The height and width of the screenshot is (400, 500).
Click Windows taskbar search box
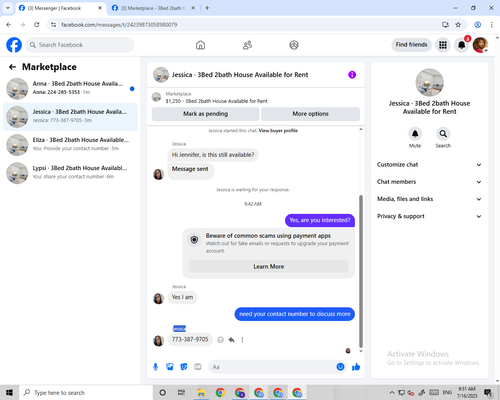86,393
